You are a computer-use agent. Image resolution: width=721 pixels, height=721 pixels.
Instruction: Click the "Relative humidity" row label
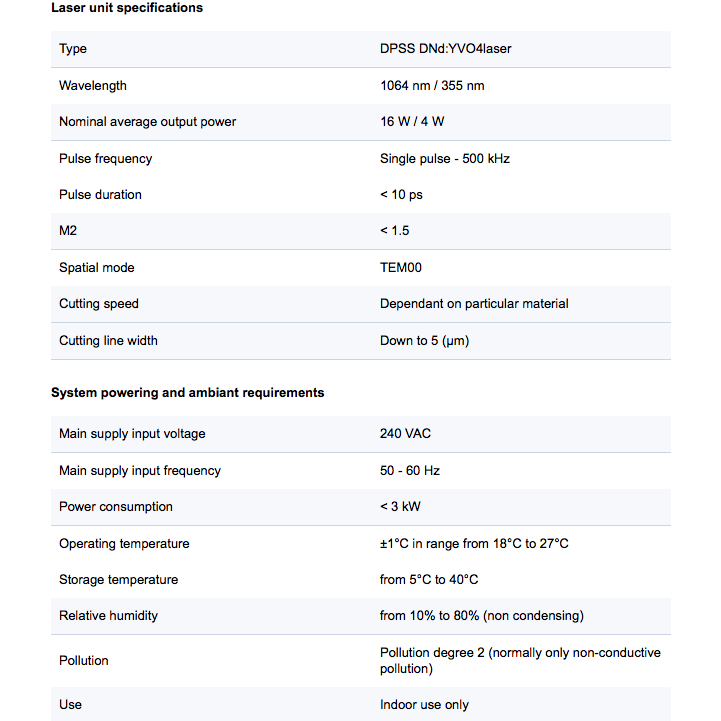point(108,616)
